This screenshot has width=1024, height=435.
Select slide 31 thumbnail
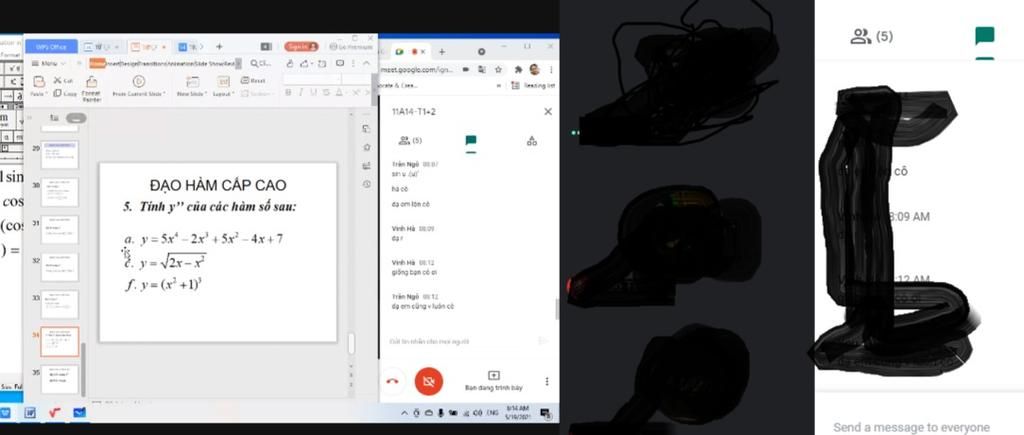pos(59,230)
